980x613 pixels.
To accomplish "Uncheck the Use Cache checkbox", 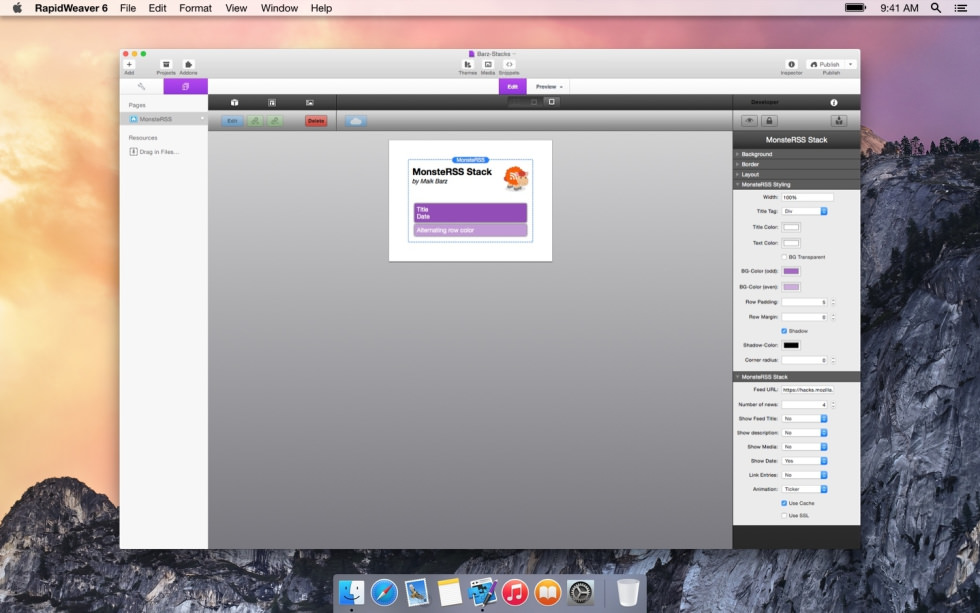I will tap(784, 503).
